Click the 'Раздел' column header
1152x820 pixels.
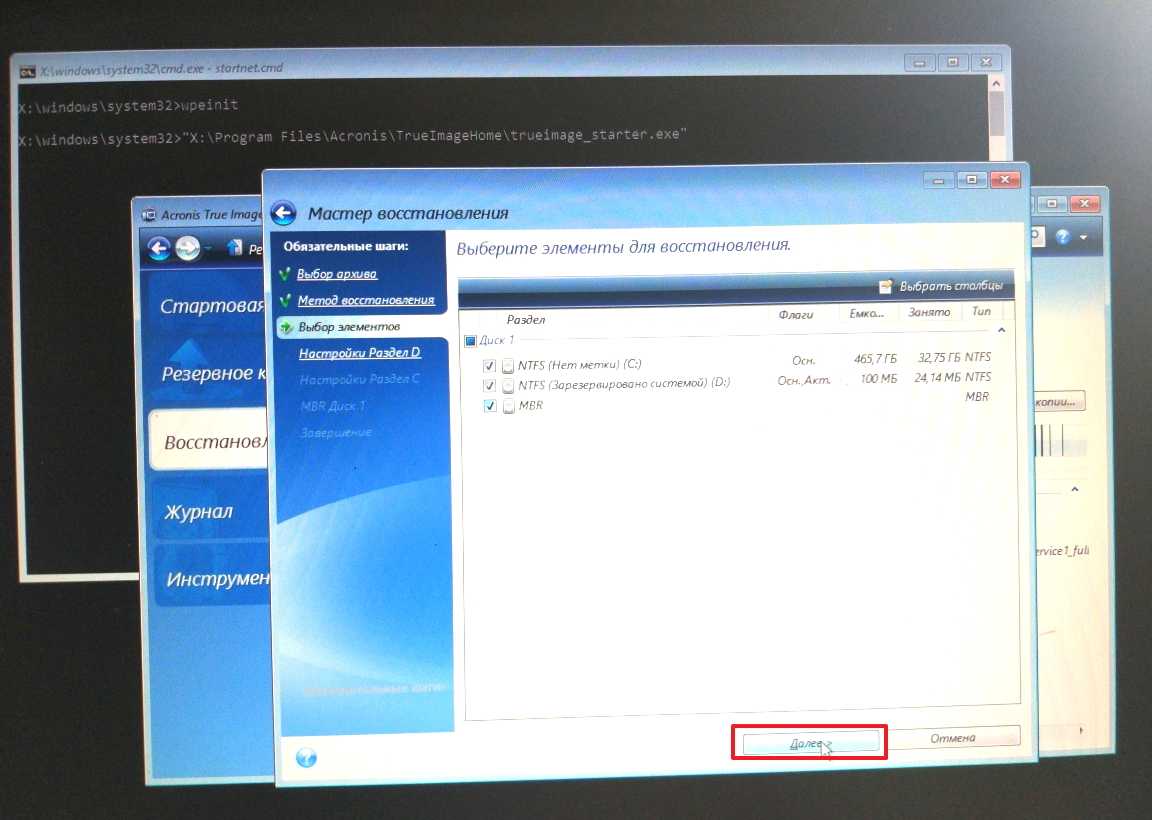(x=525, y=320)
